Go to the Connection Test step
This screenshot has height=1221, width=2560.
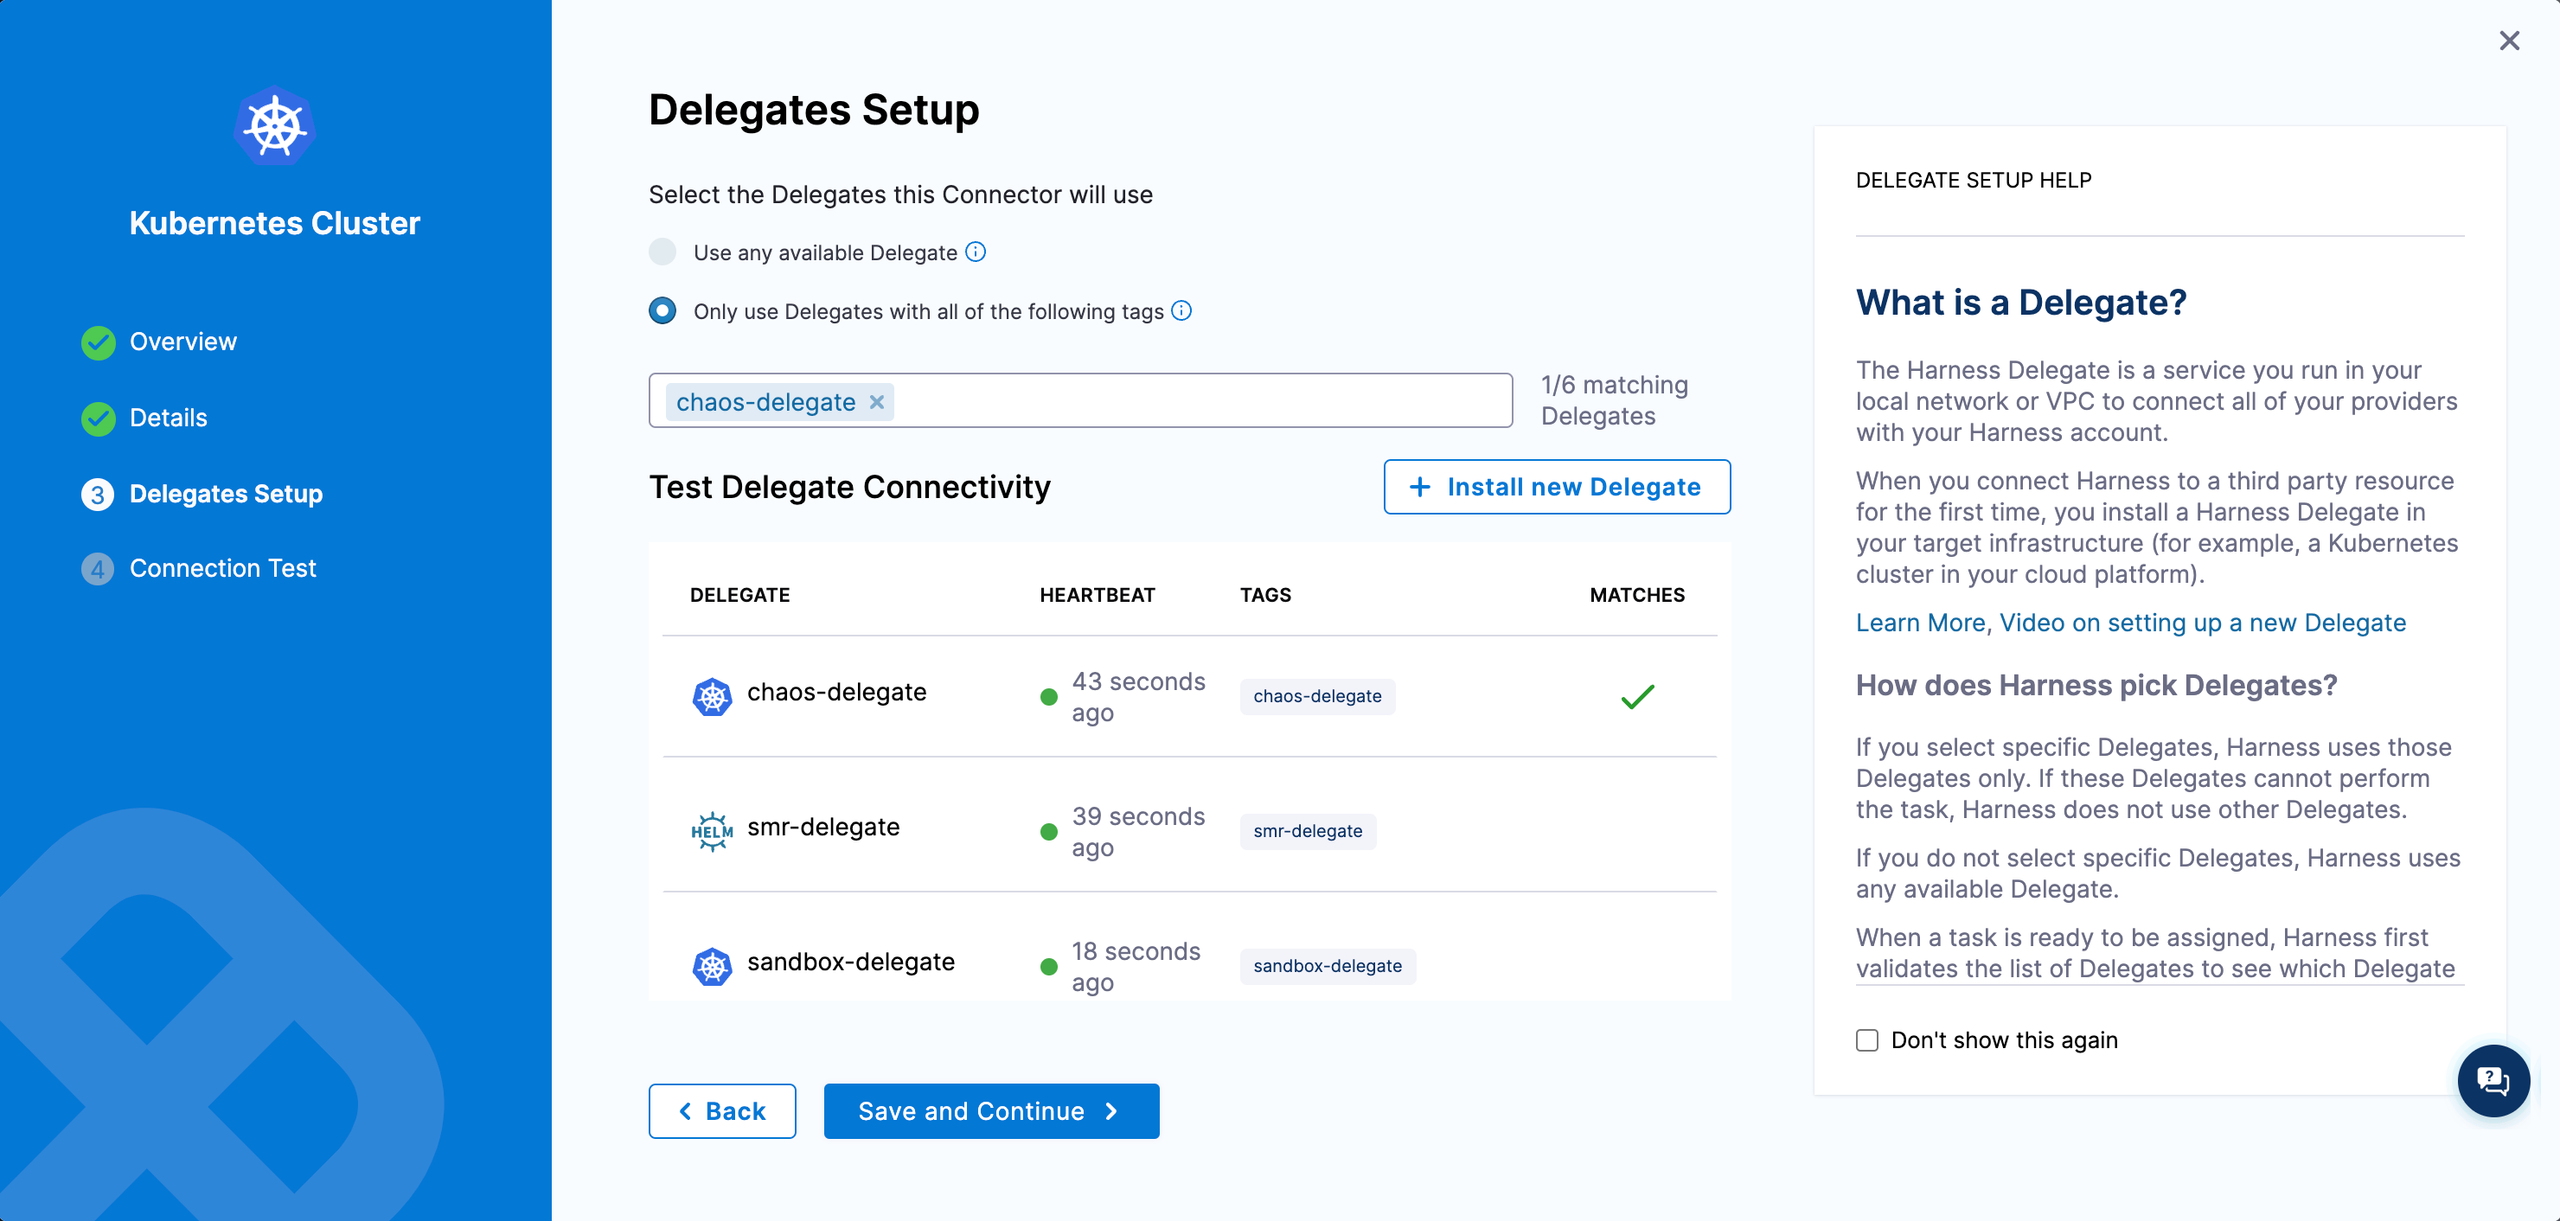tap(222, 568)
